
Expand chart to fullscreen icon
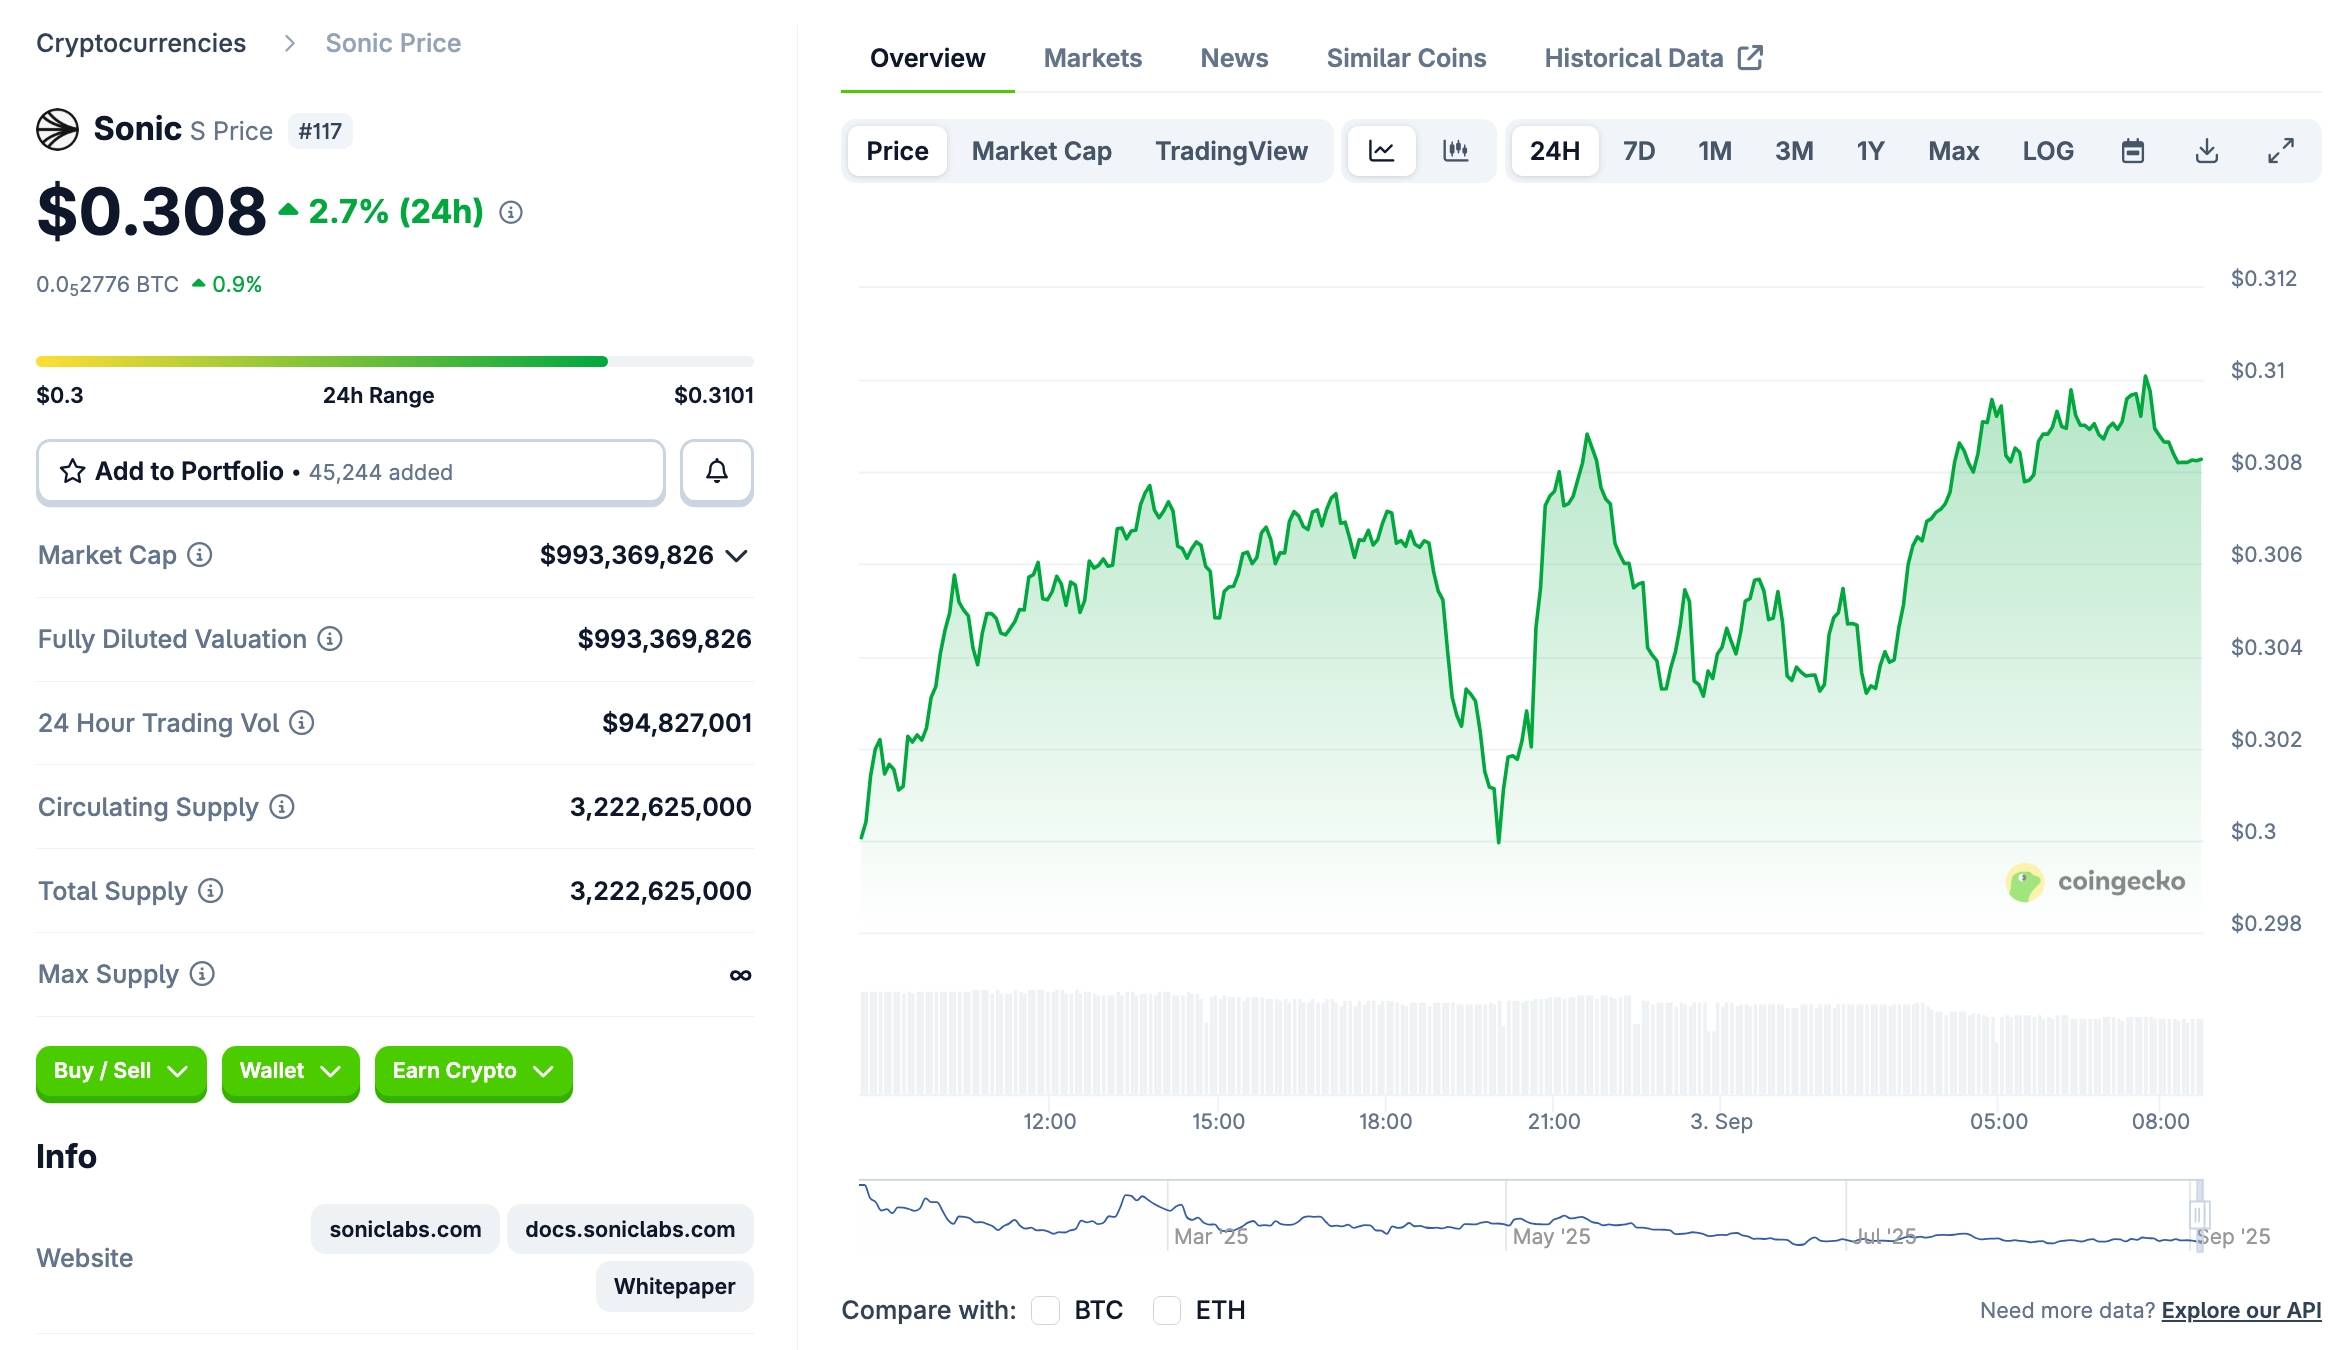pyautogui.click(x=2281, y=151)
